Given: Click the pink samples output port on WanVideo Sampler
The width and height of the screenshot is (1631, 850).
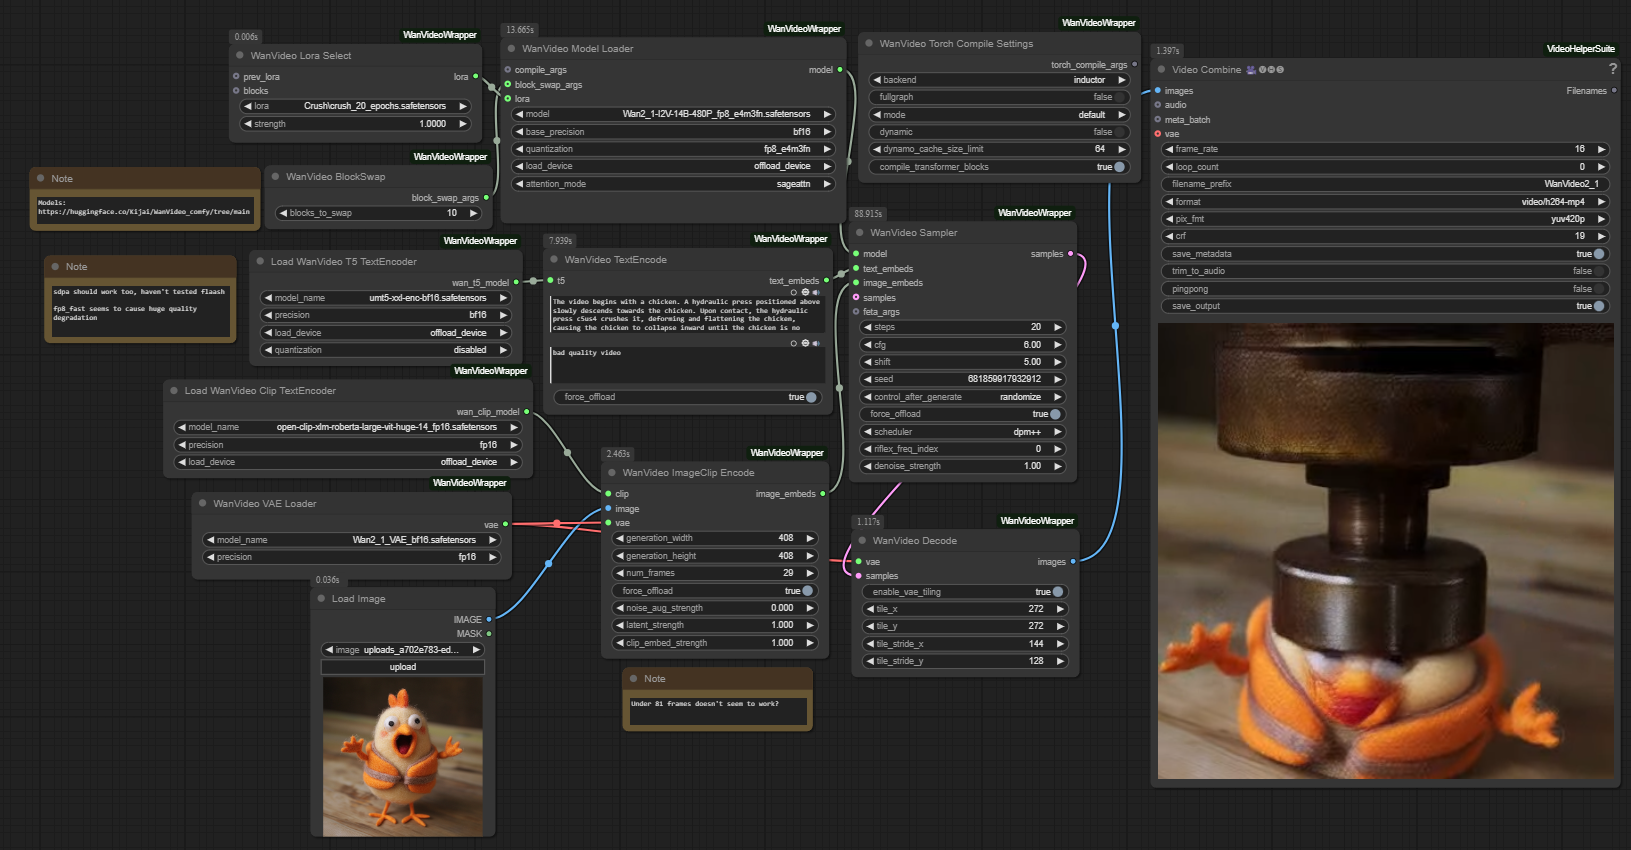Looking at the screenshot, I should tap(1071, 254).
